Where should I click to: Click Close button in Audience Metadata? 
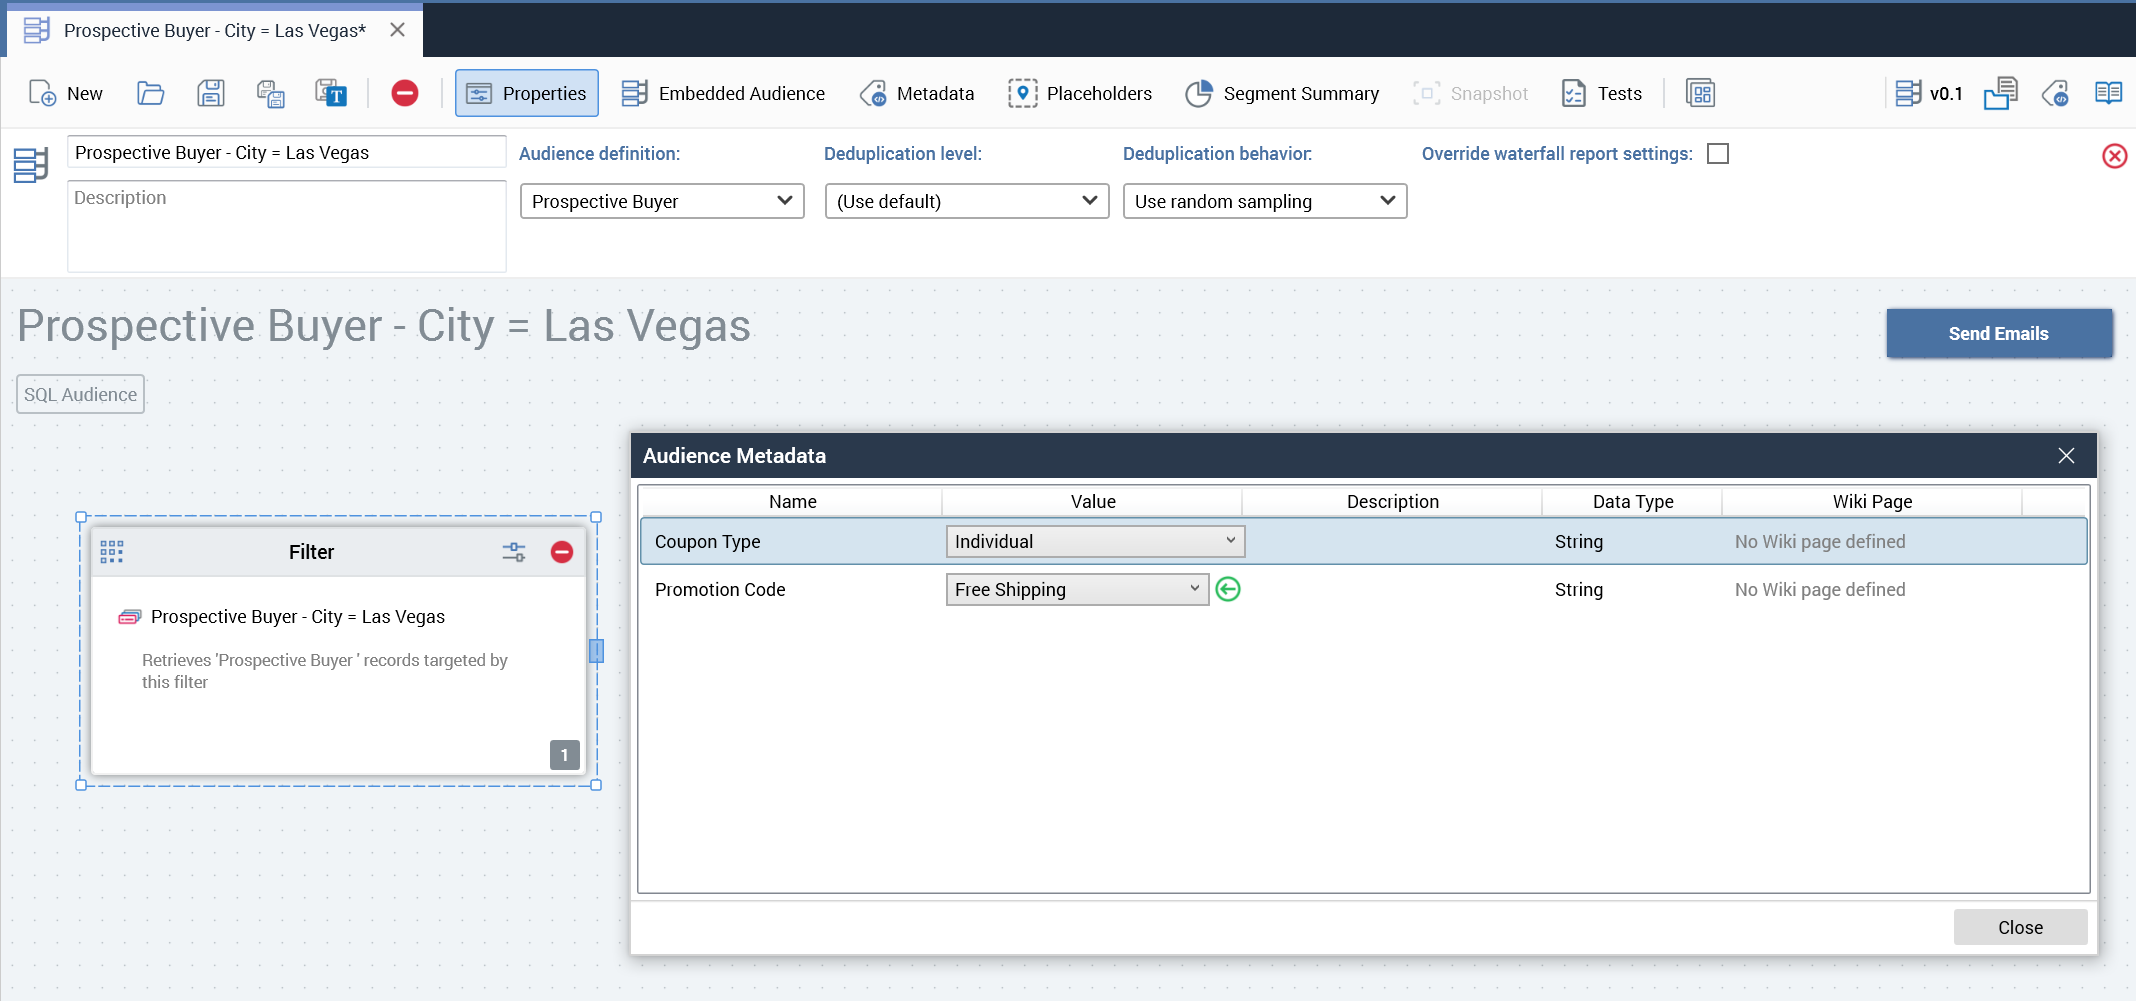tap(2019, 927)
